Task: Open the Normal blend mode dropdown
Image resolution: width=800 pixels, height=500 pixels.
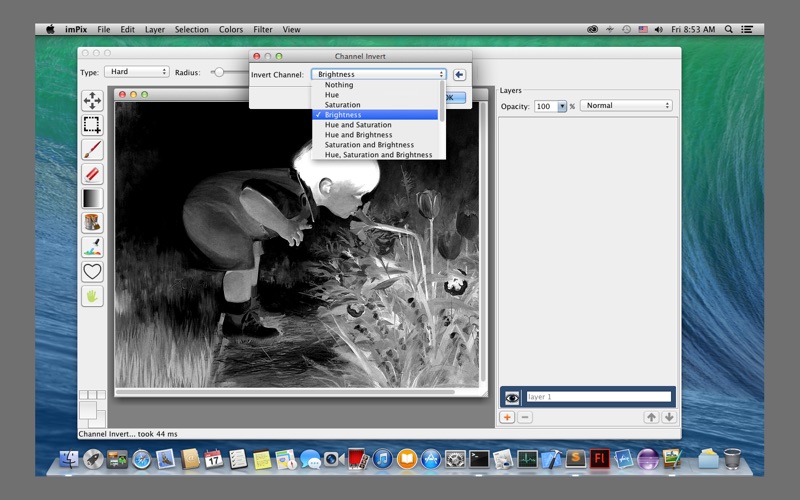Action: pos(627,106)
